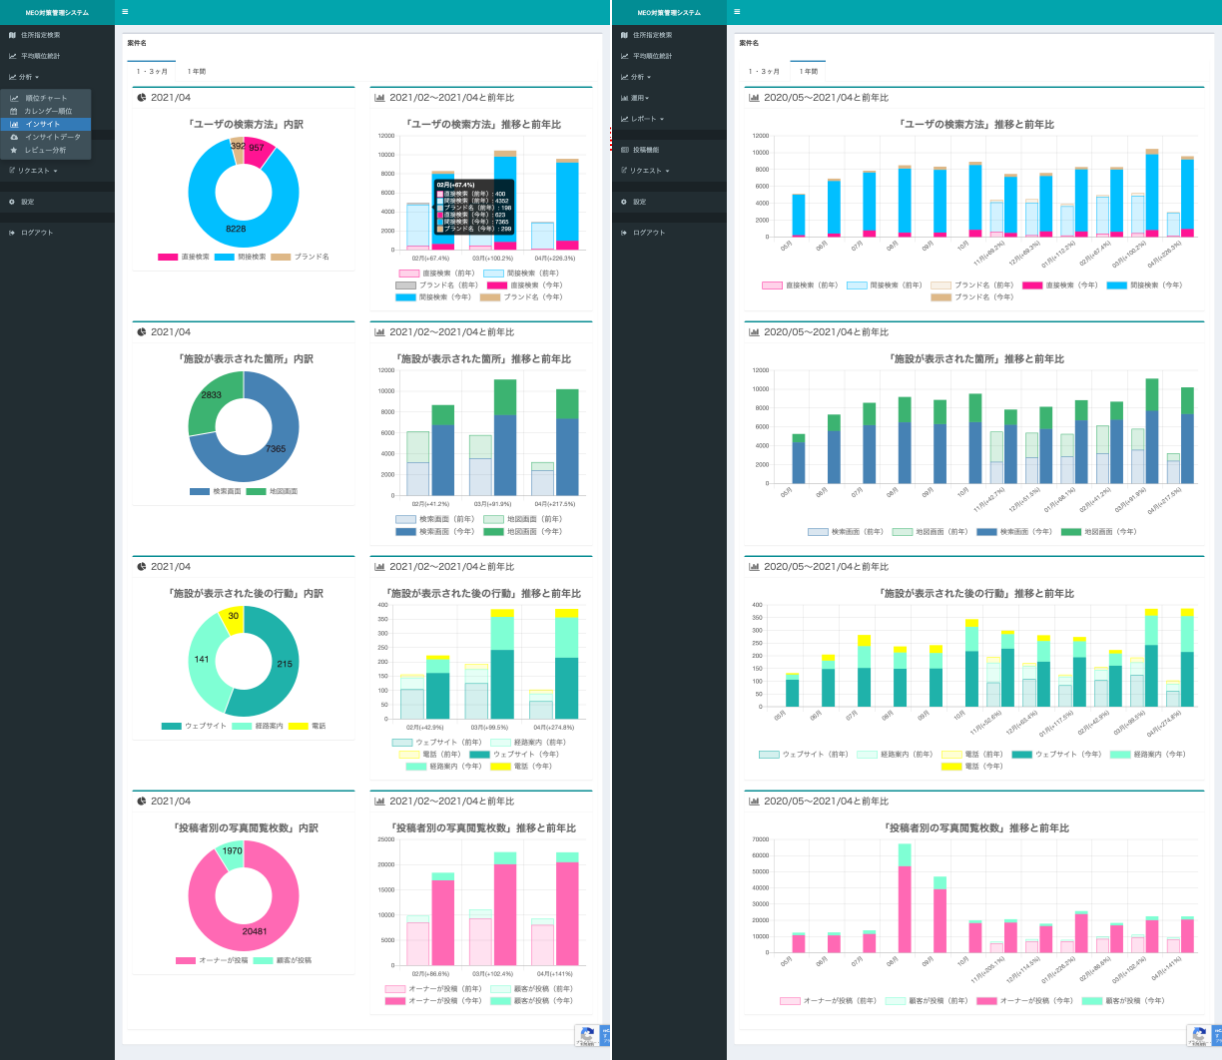The width and height of the screenshot is (1222, 1060).
Task: Click the gear icon for 設定, right window
Action: pyautogui.click(x=624, y=202)
